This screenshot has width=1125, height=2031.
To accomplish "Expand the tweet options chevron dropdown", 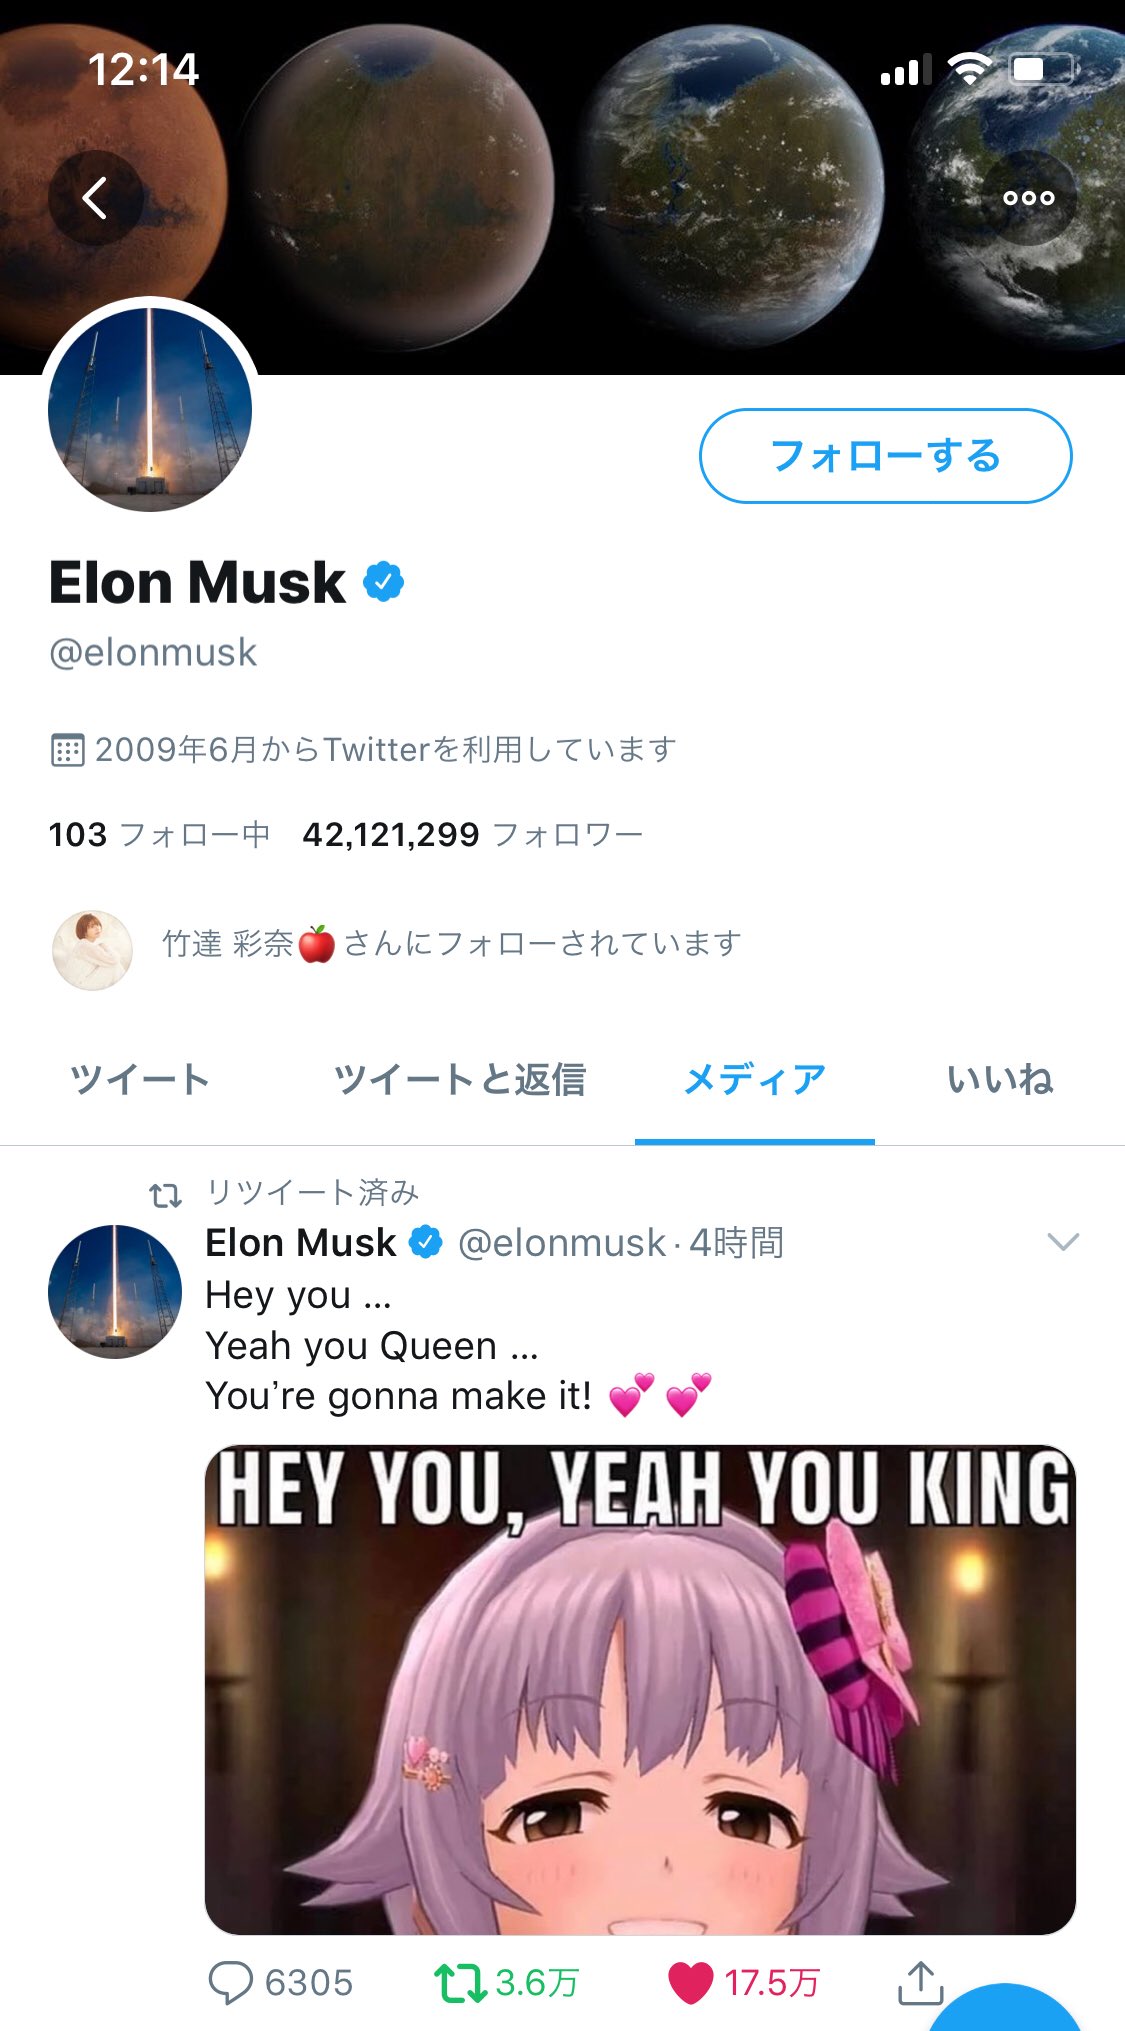I will click(1062, 1242).
